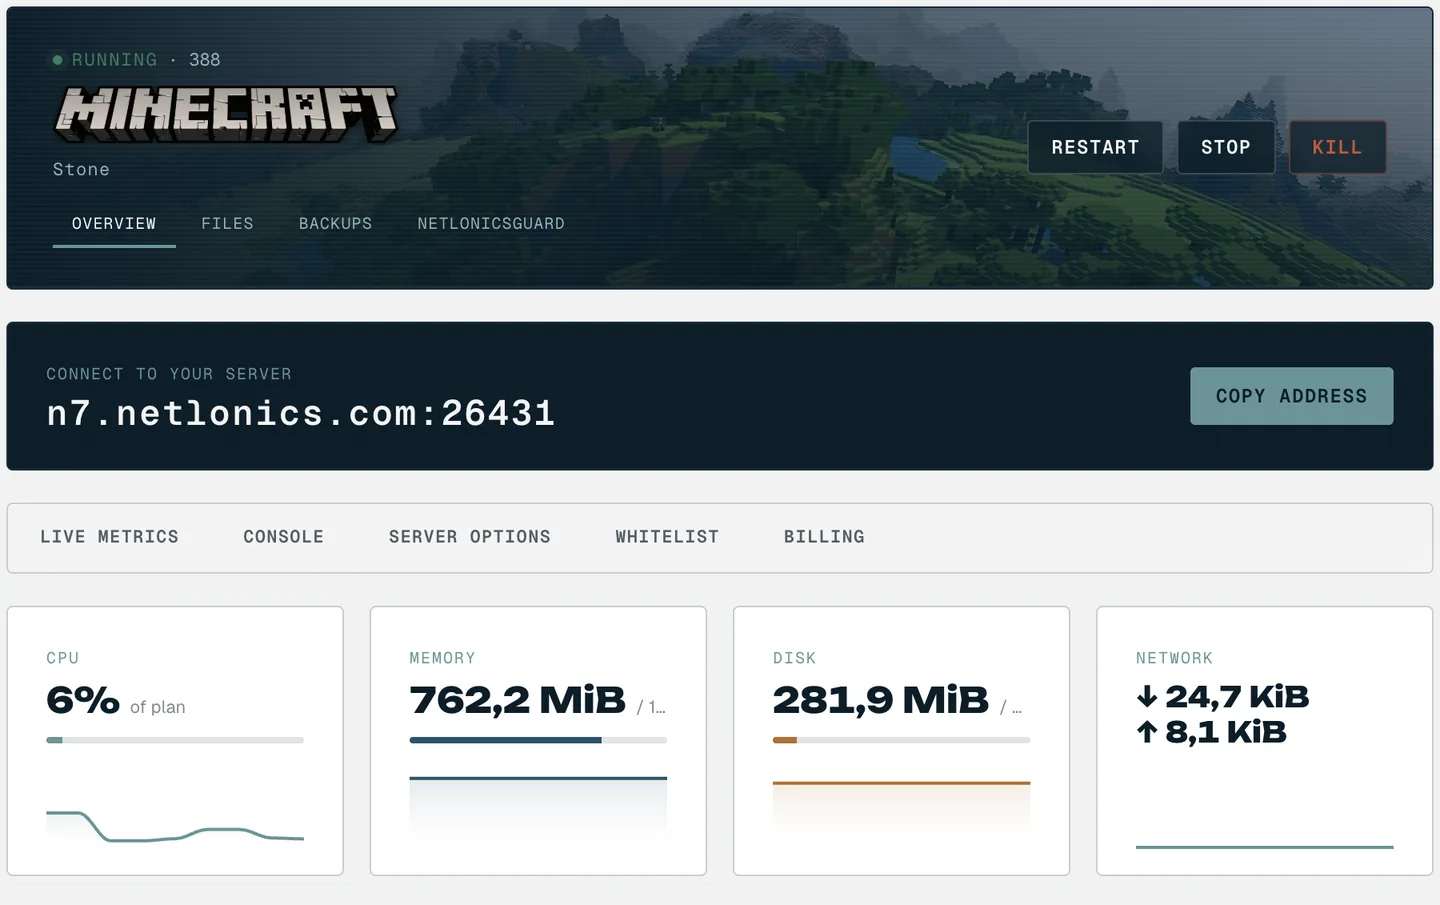
Task: Click the network upload arrow icon
Action: [x=1147, y=732]
